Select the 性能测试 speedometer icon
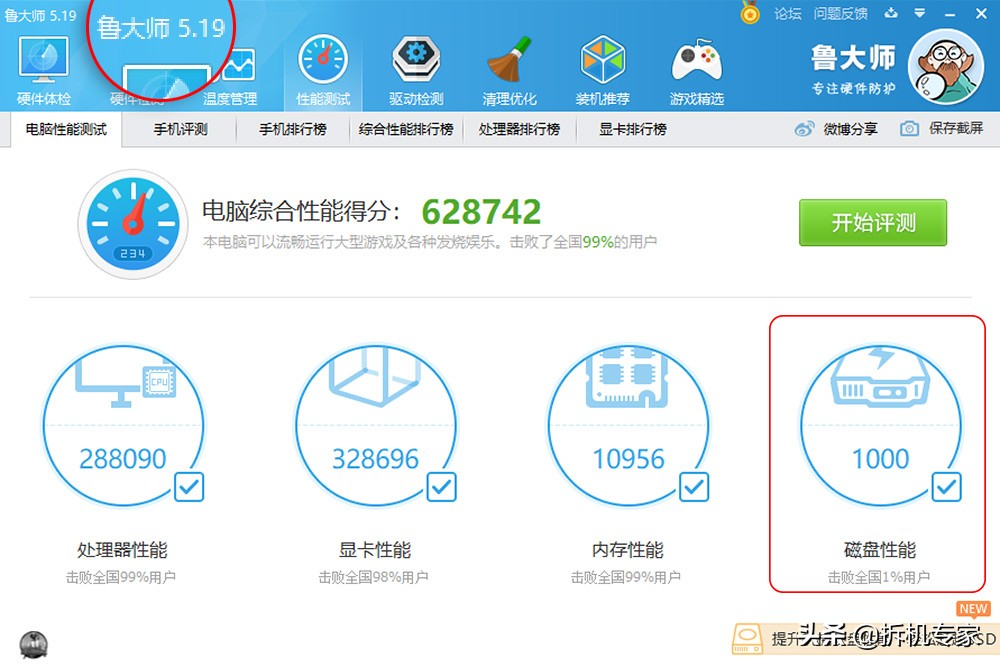Screen dimensions: 1000x667 (322, 60)
